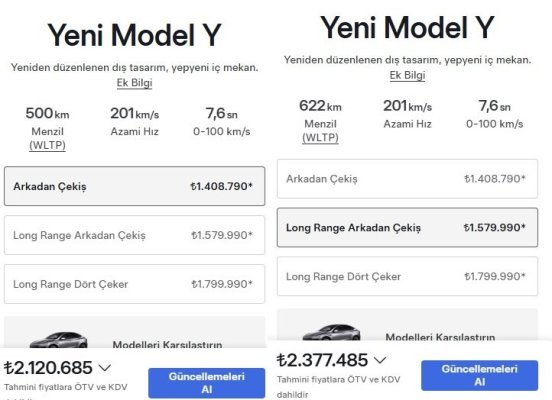
Task: Click the left Güncellemeleri Al button
Action: point(207,383)
